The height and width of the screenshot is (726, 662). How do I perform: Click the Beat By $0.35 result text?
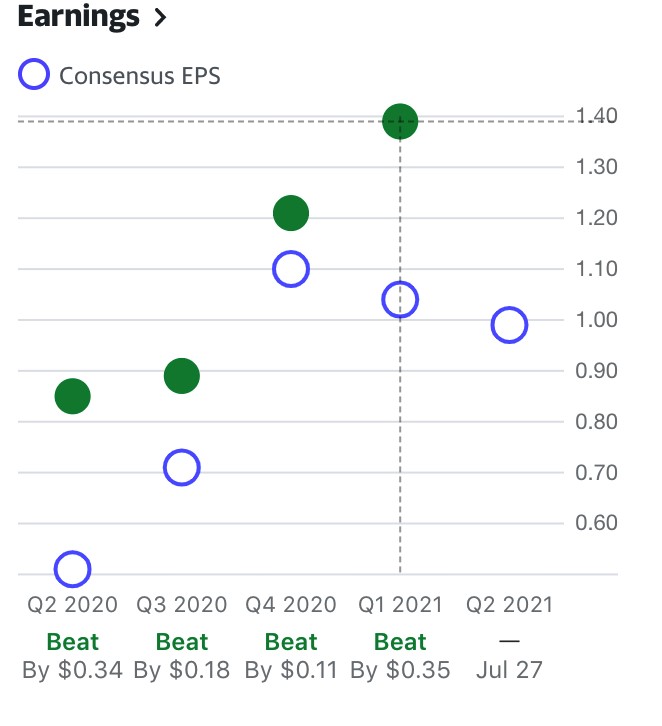400,656
